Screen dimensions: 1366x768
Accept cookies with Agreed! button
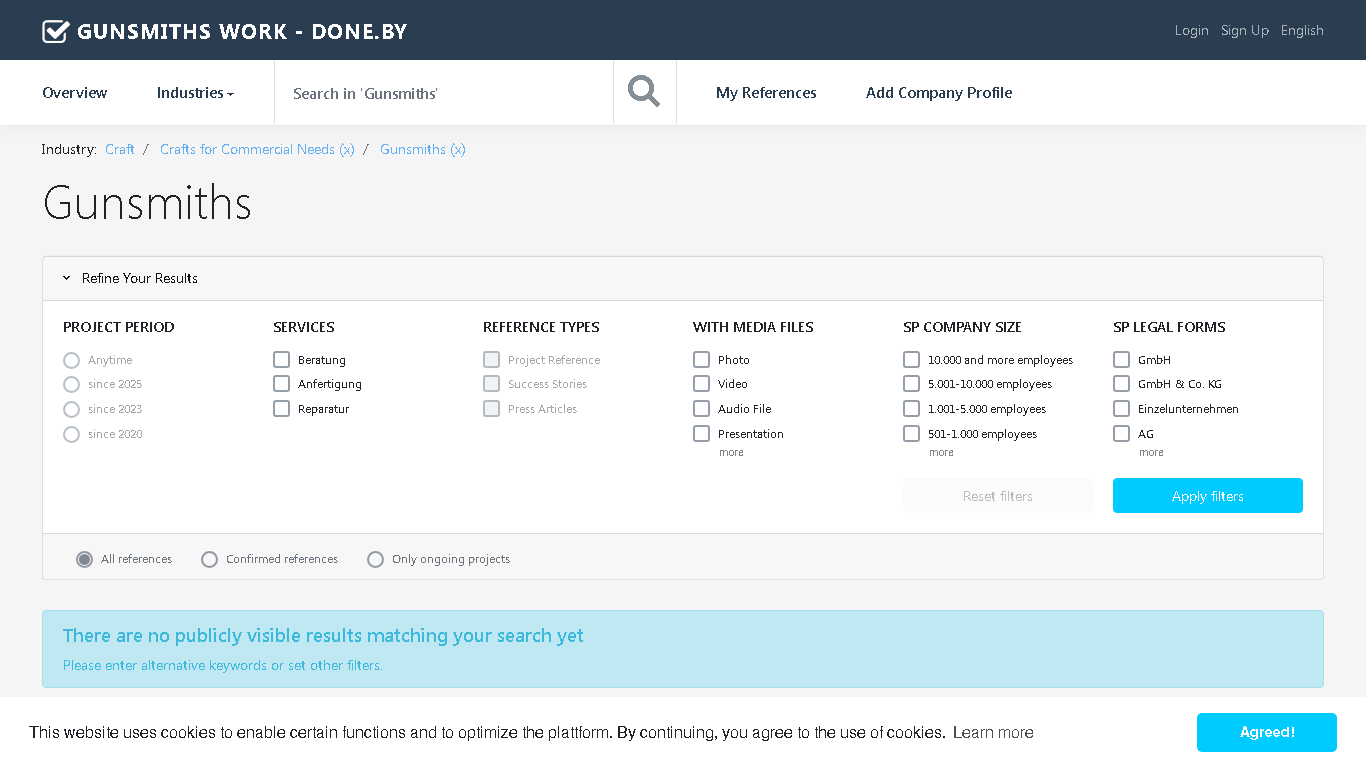click(1267, 733)
